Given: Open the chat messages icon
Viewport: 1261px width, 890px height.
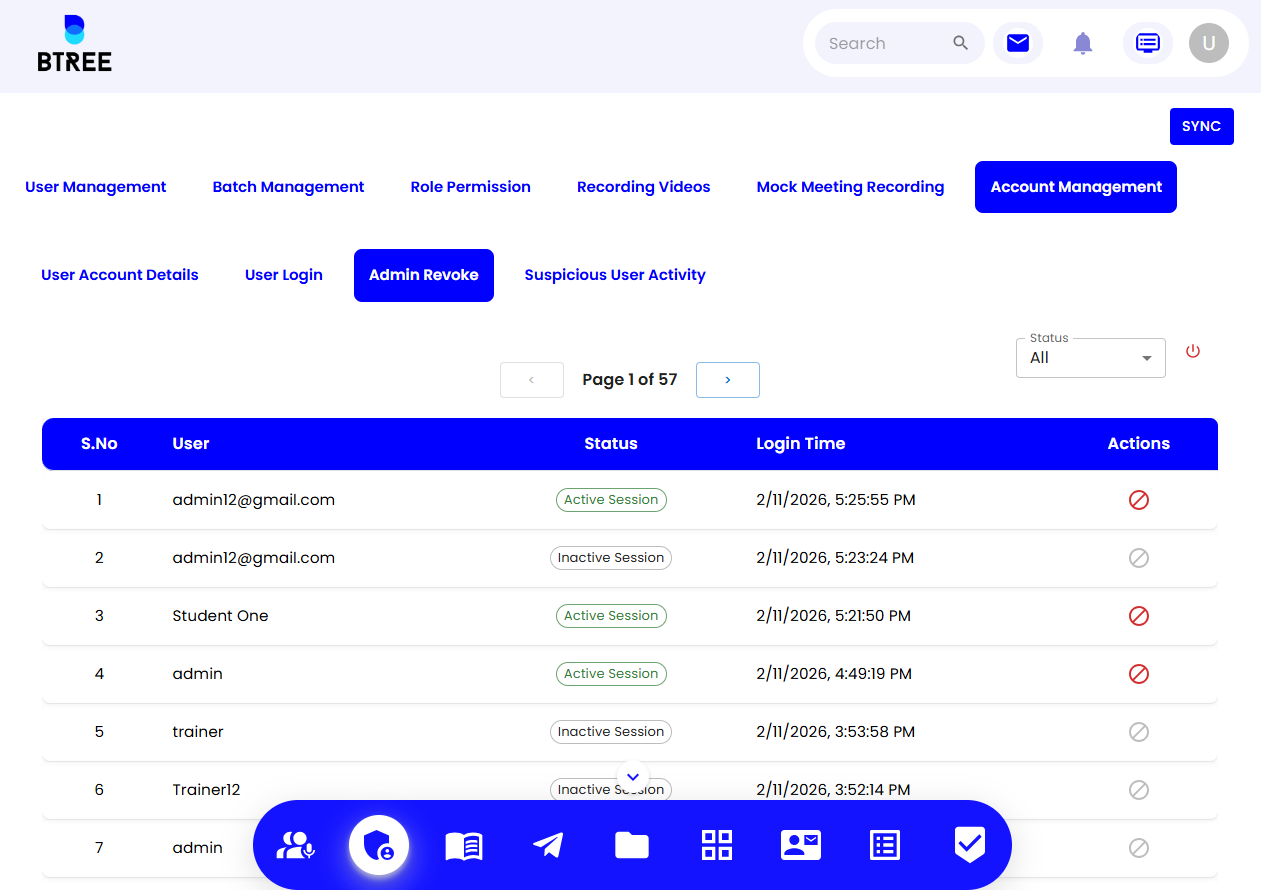Looking at the screenshot, I should 1148,43.
